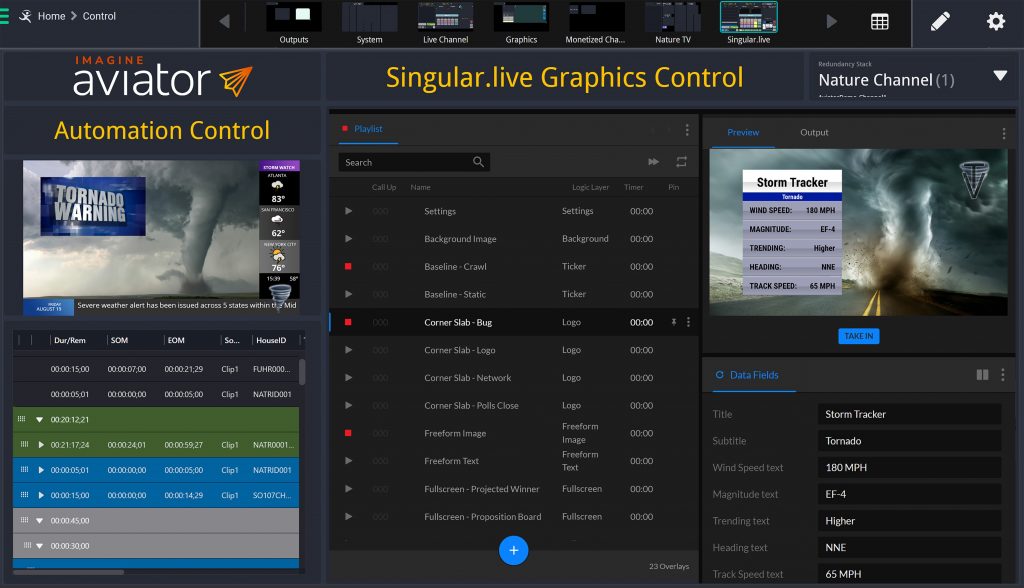This screenshot has width=1024, height=588.
Task: Play Fullscreen - Projected Winner overlay
Action: coord(348,489)
